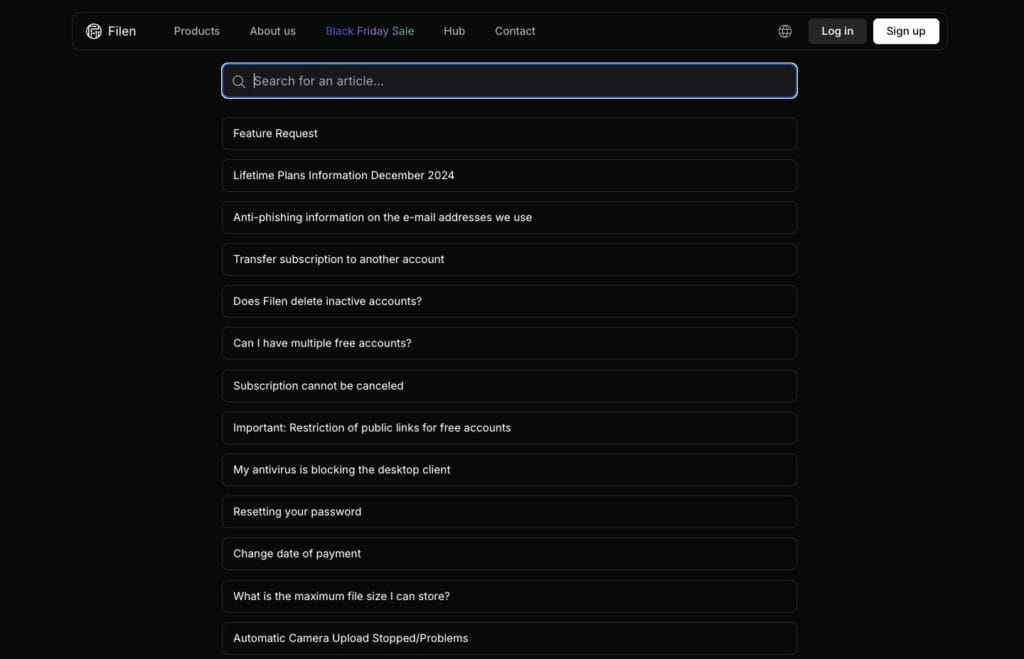Viewport: 1024px width, 659px height.
Task: Click the Sign up button
Action: (905, 31)
